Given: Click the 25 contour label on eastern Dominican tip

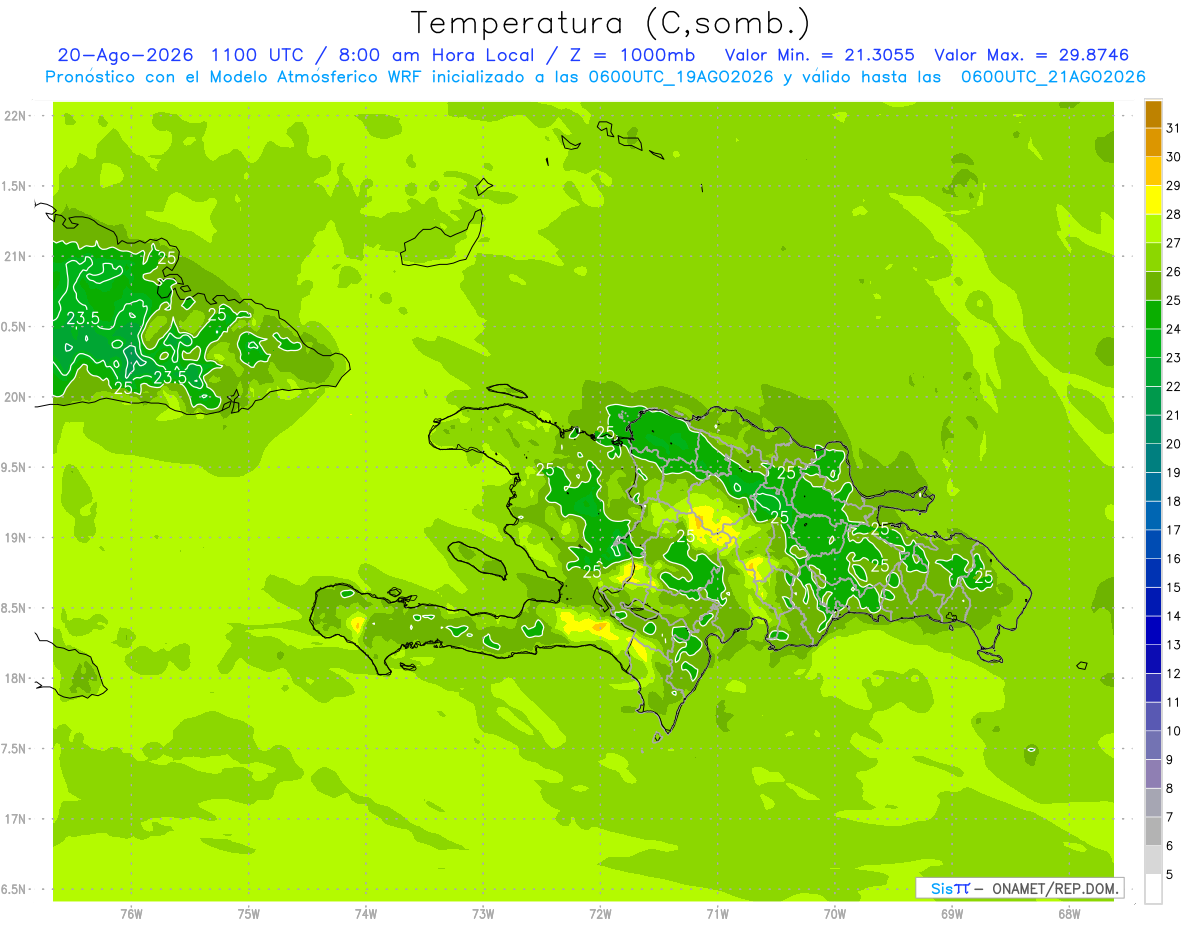Looking at the screenshot, I should (x=984, y=577).
